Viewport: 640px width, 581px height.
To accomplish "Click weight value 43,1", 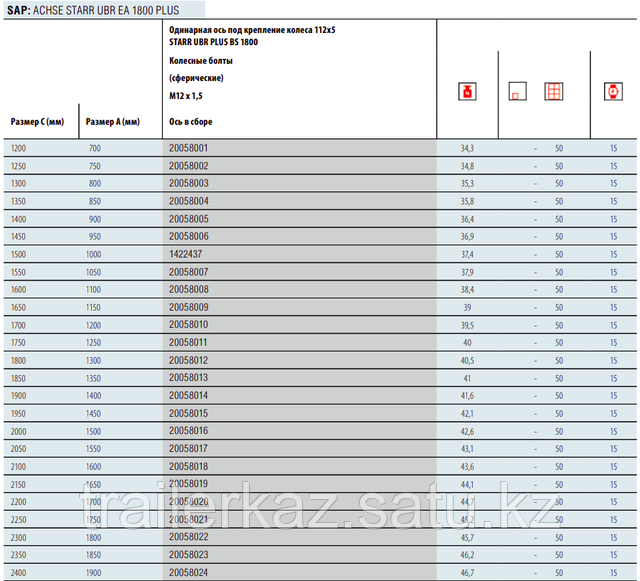I will tap(467, 449).
